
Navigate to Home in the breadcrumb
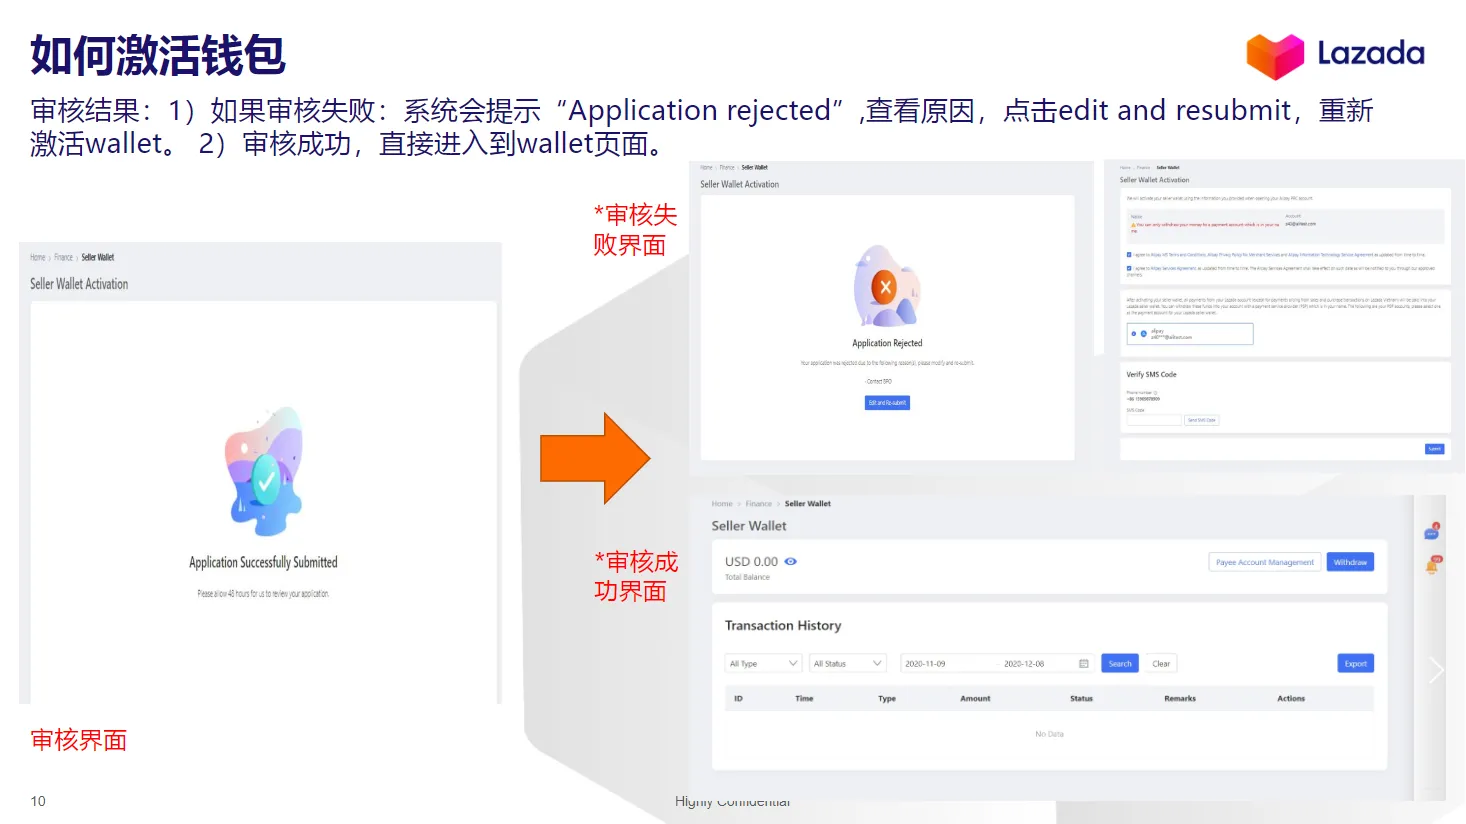pyautogui.click(x=722, y=504)
